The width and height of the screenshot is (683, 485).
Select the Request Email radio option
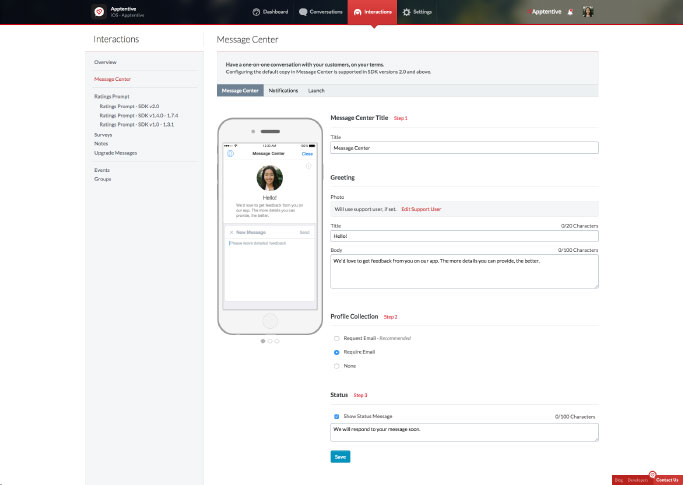(336, 339)
